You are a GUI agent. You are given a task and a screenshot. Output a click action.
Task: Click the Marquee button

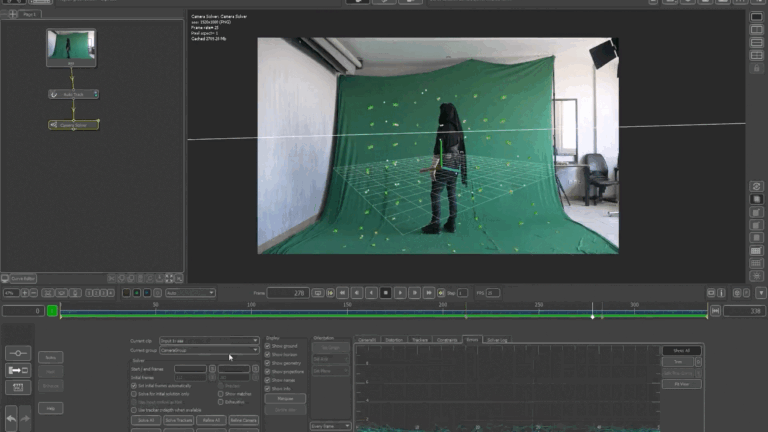click(x=285, y=399)
